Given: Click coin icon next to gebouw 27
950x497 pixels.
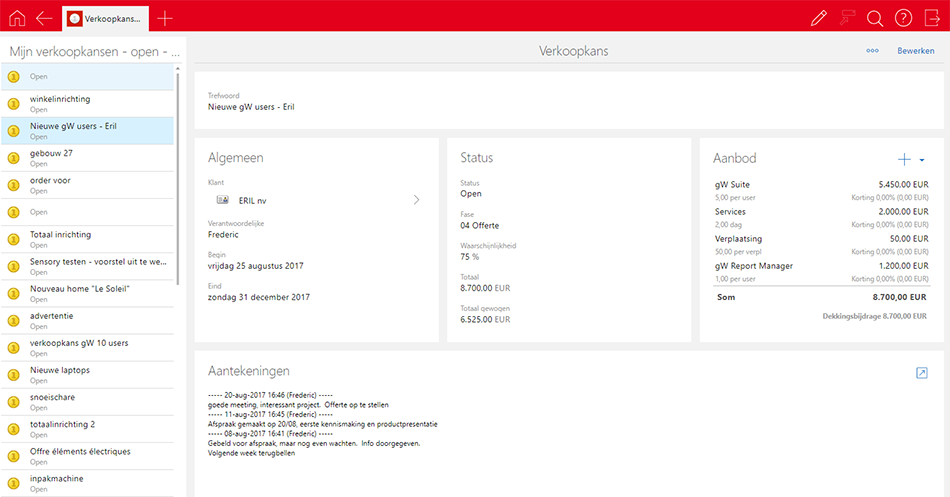Looking at the screenshot, I should click(13, 158).
